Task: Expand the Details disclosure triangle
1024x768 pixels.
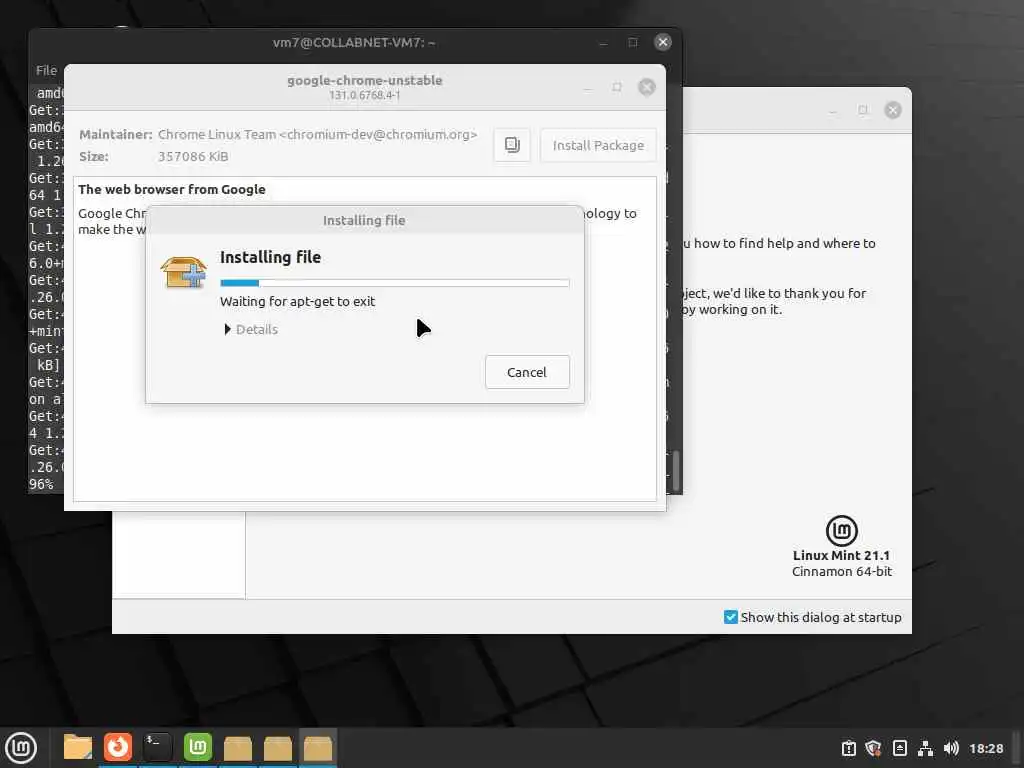Action: point(227,329)
